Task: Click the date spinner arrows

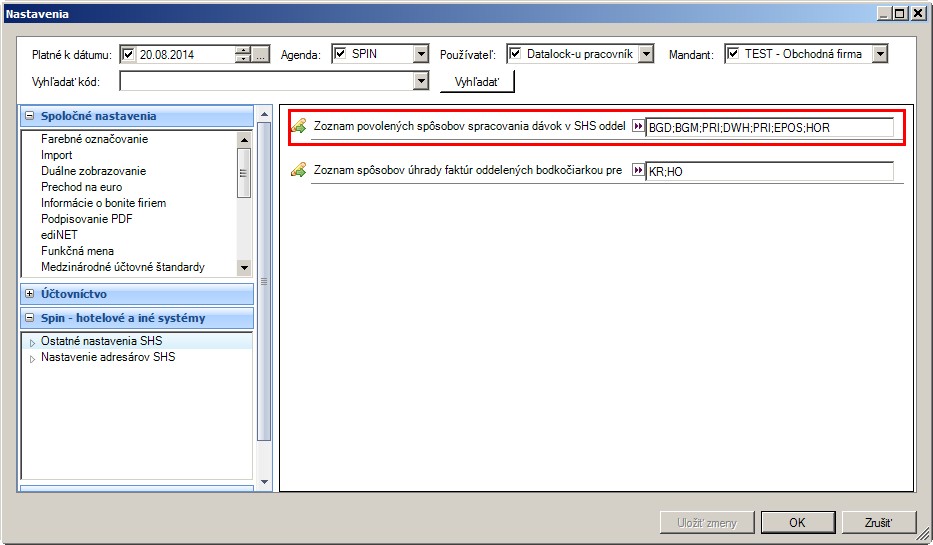Action: click(243, 55)
